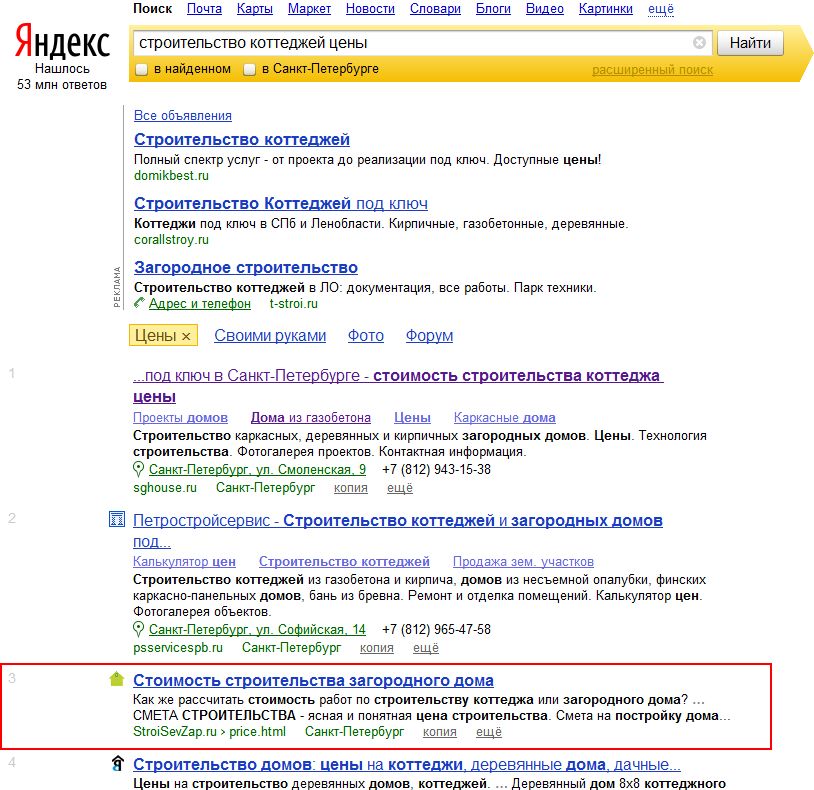
Task: Click the Petrostroyservice site favicon
Action: tap(117, 519)
